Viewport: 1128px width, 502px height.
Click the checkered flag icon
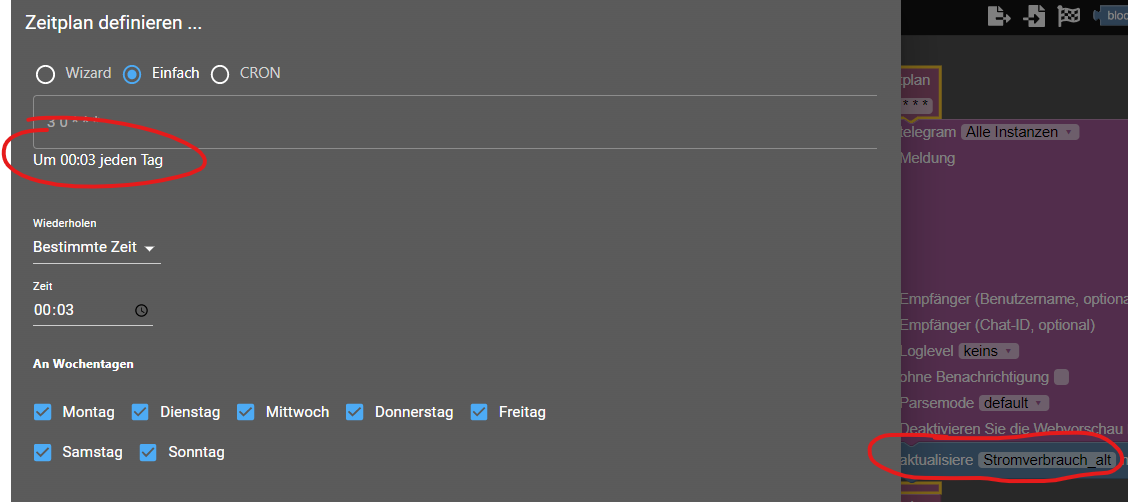(1069, 15)
